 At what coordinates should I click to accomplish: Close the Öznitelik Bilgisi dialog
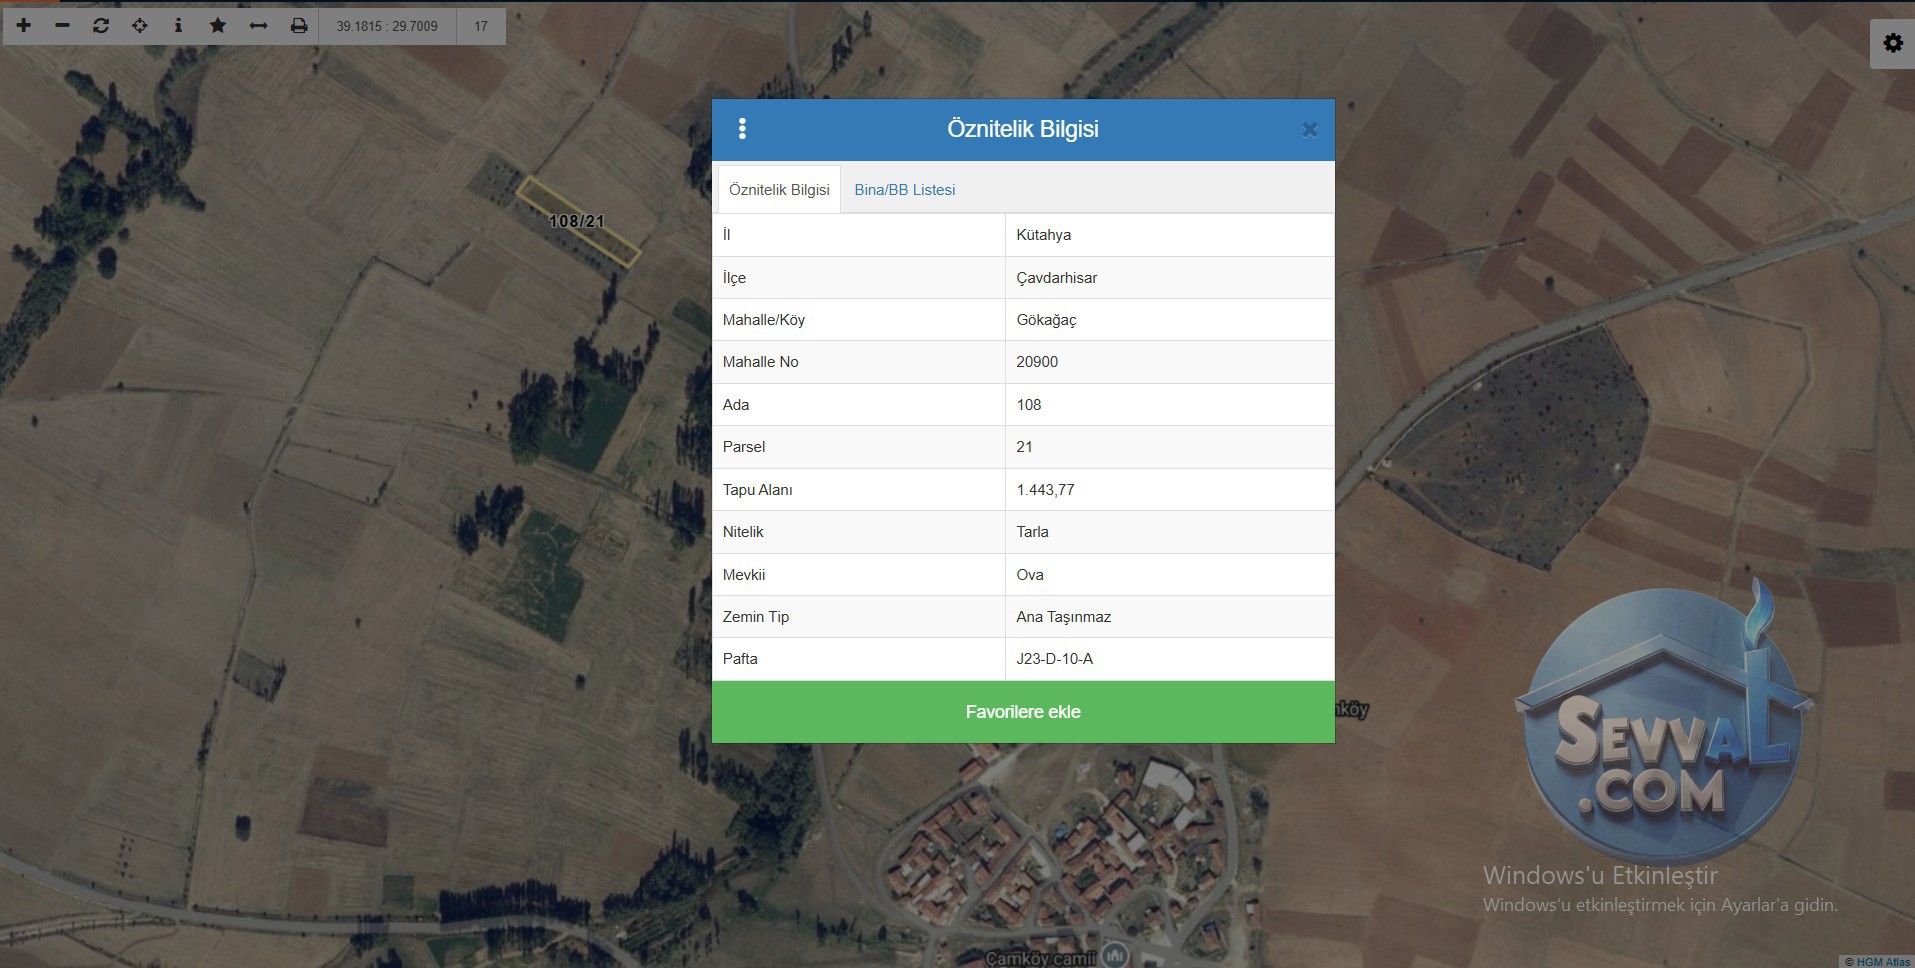tap(1309, 130)
